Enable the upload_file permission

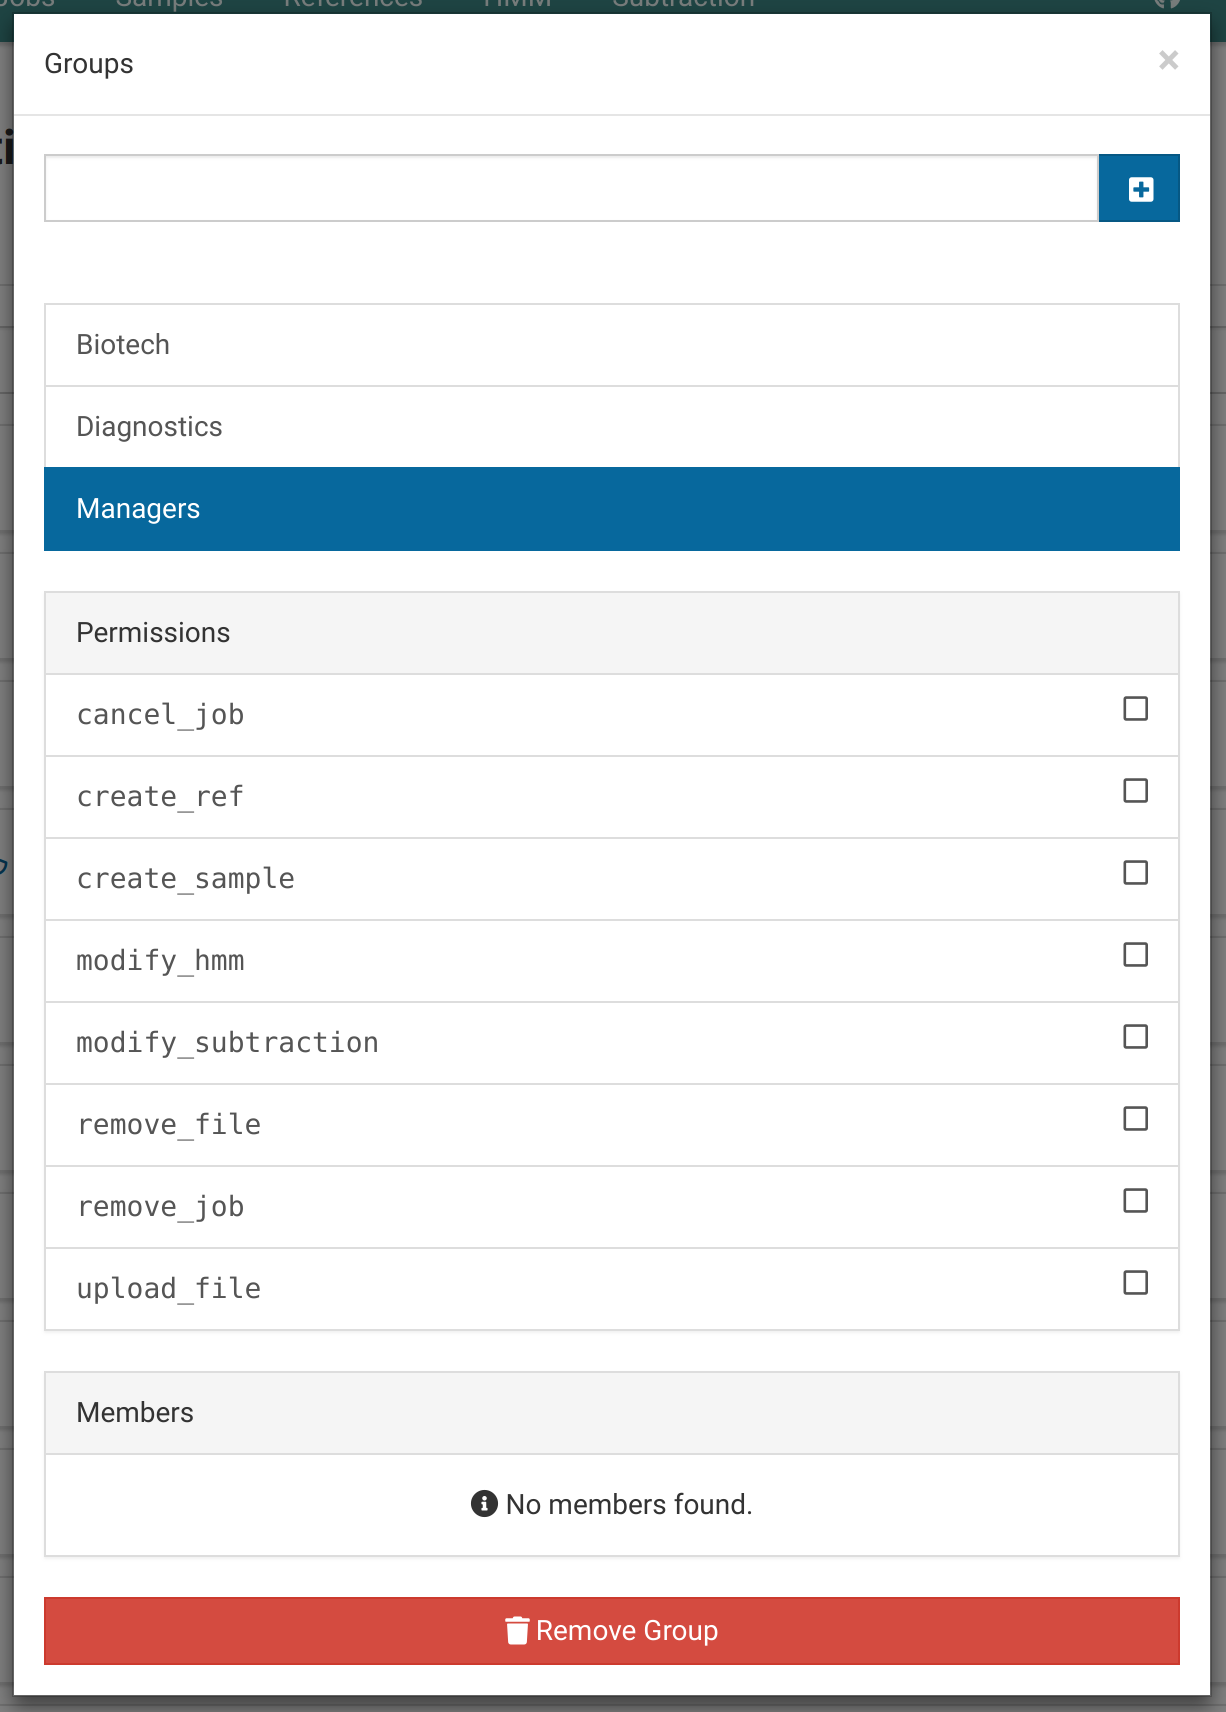tap(1134, 1283)
